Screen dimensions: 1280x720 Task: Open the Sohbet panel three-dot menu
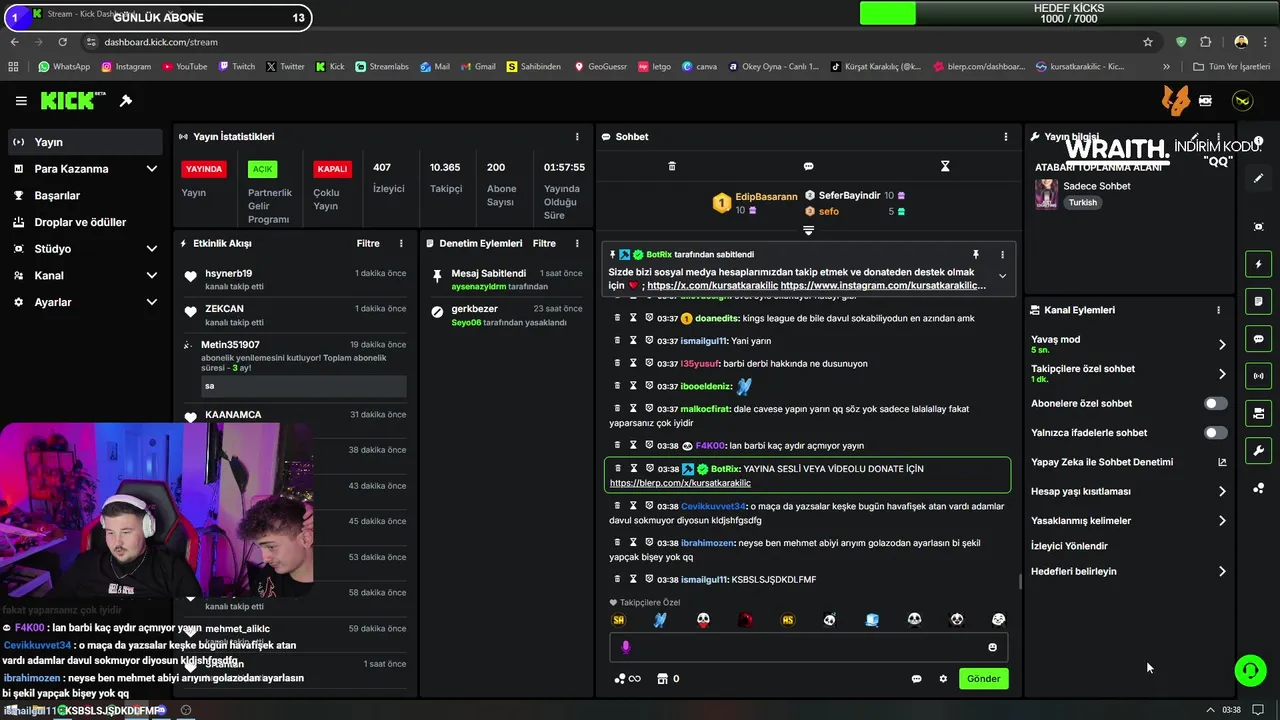(x=1006, y=137)
